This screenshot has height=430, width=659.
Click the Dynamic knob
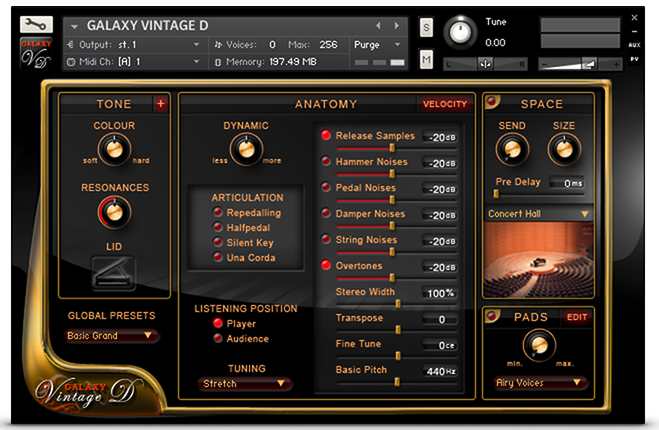246,149
